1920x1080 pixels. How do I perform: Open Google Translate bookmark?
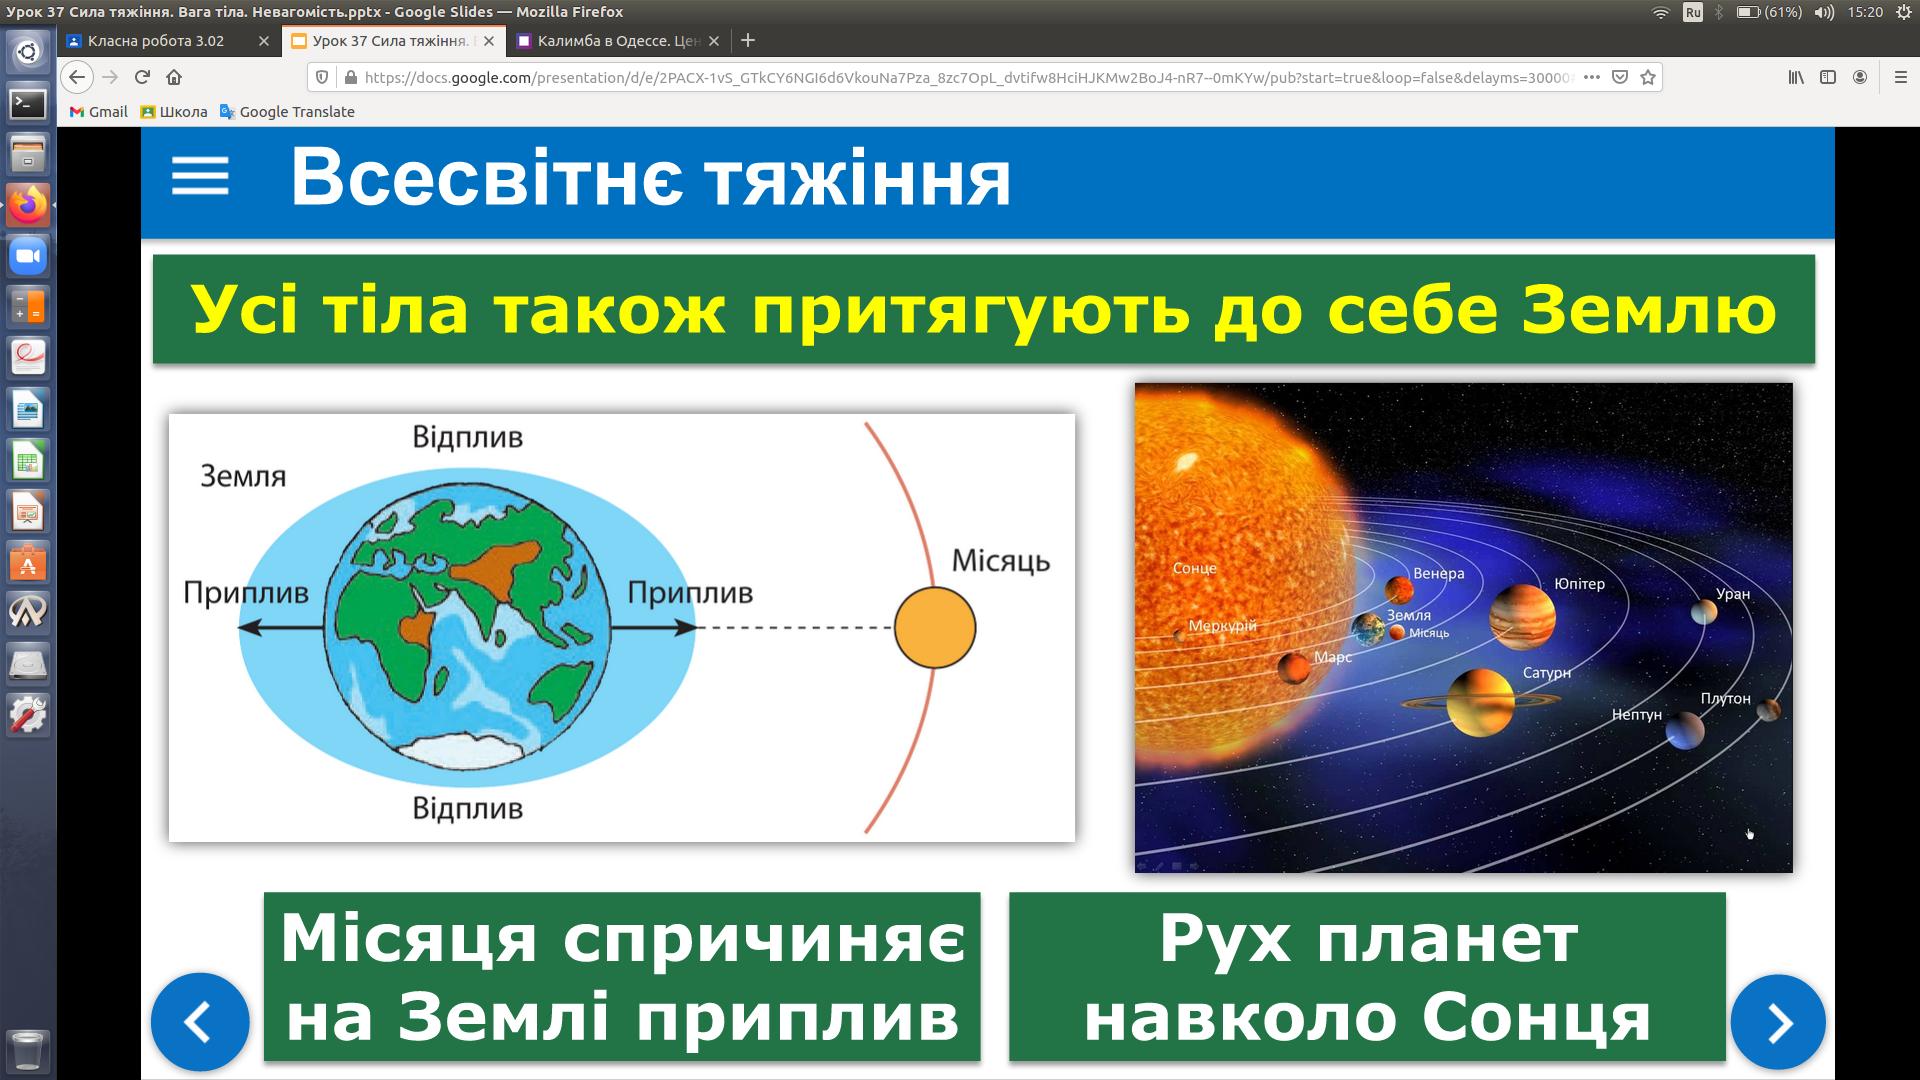(287, 112)
